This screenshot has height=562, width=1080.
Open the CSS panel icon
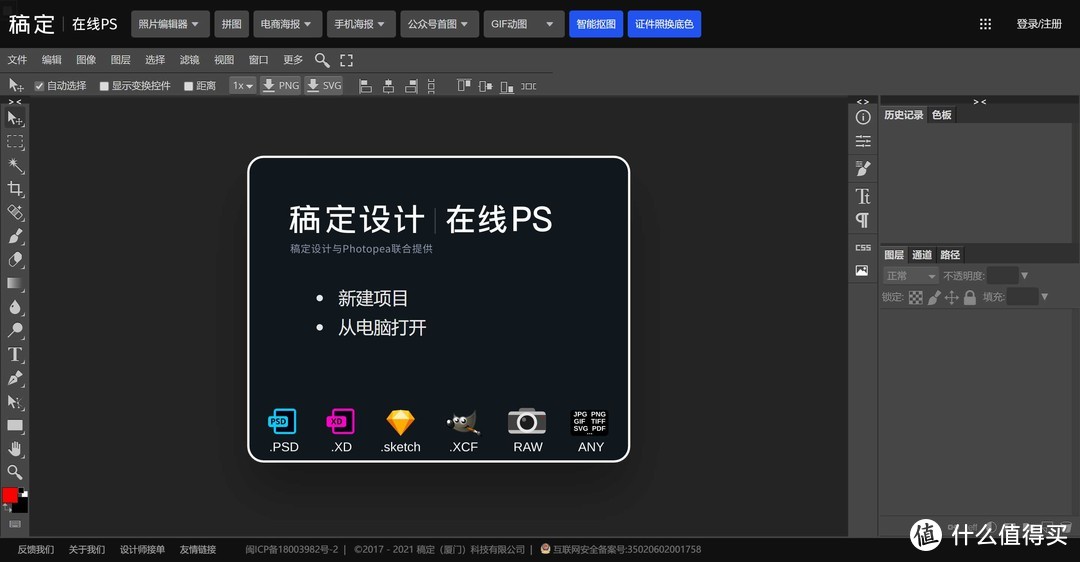[x=862, y=247]
